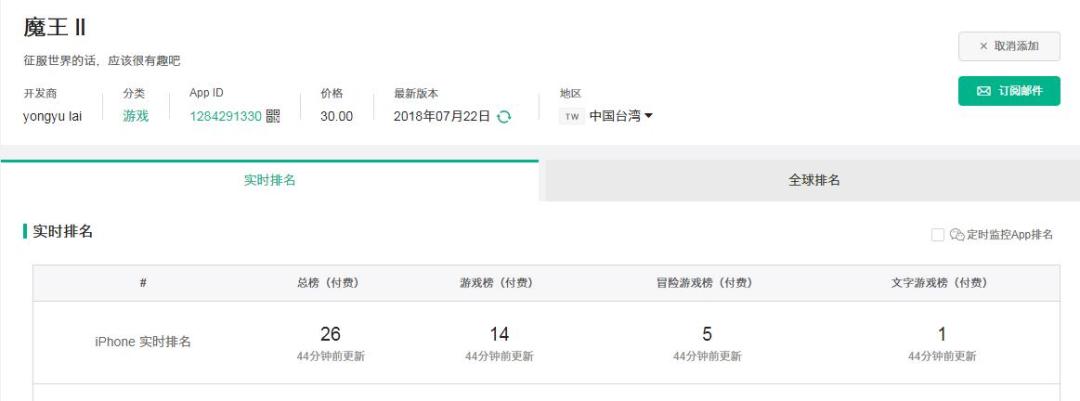Click the 游戏榜（付费） column header

[496, 283]
